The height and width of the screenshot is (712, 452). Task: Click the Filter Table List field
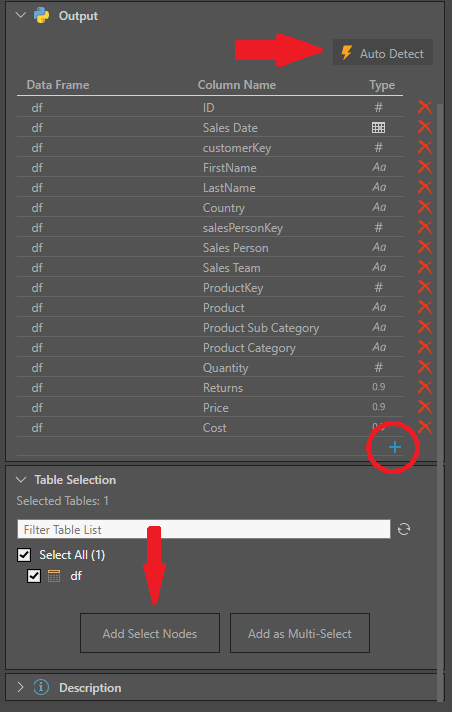(x=204, y=529)
